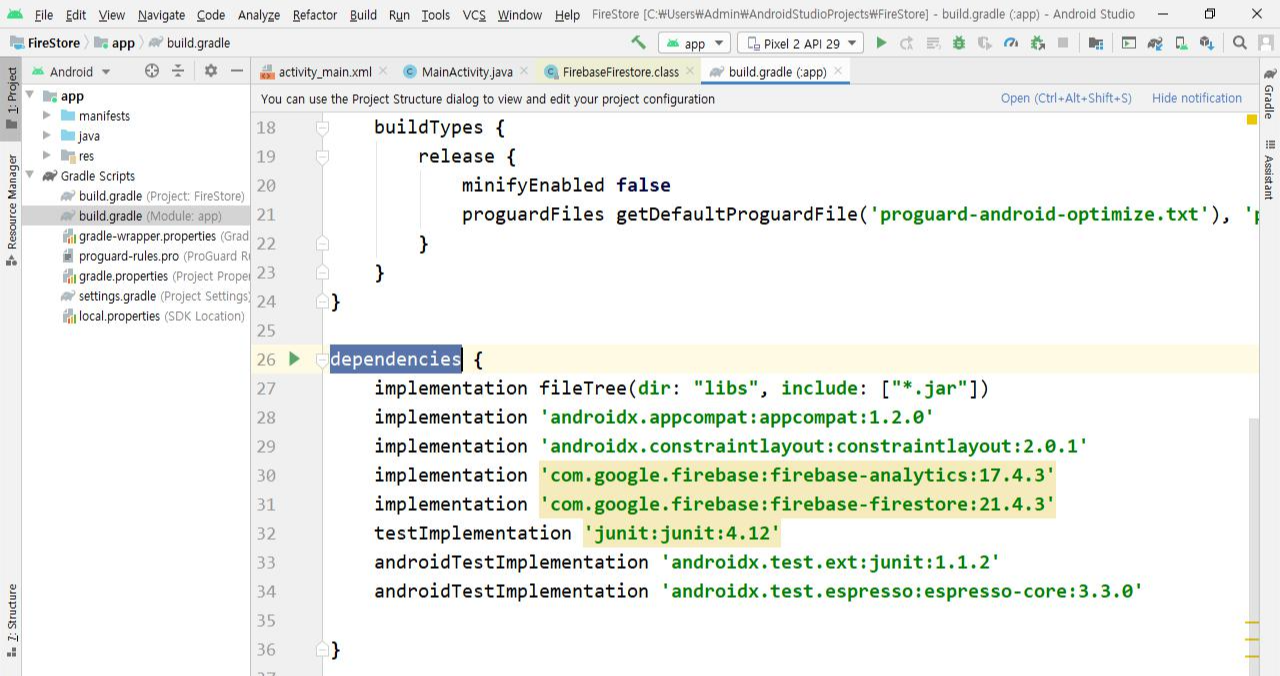Expand the manifests folder
Image resolution: width=1280 pixels, height=676 pixels.
47,116
